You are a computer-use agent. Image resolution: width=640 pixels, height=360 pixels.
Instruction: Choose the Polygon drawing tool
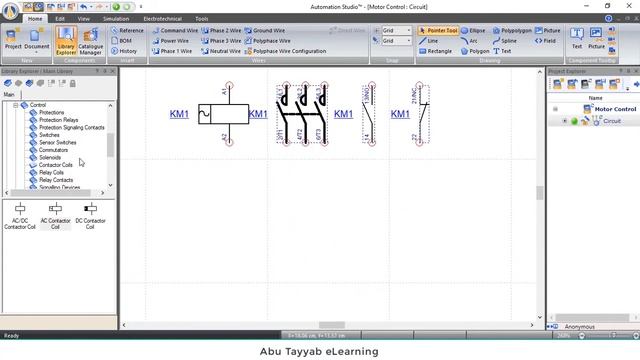point(475,51)
